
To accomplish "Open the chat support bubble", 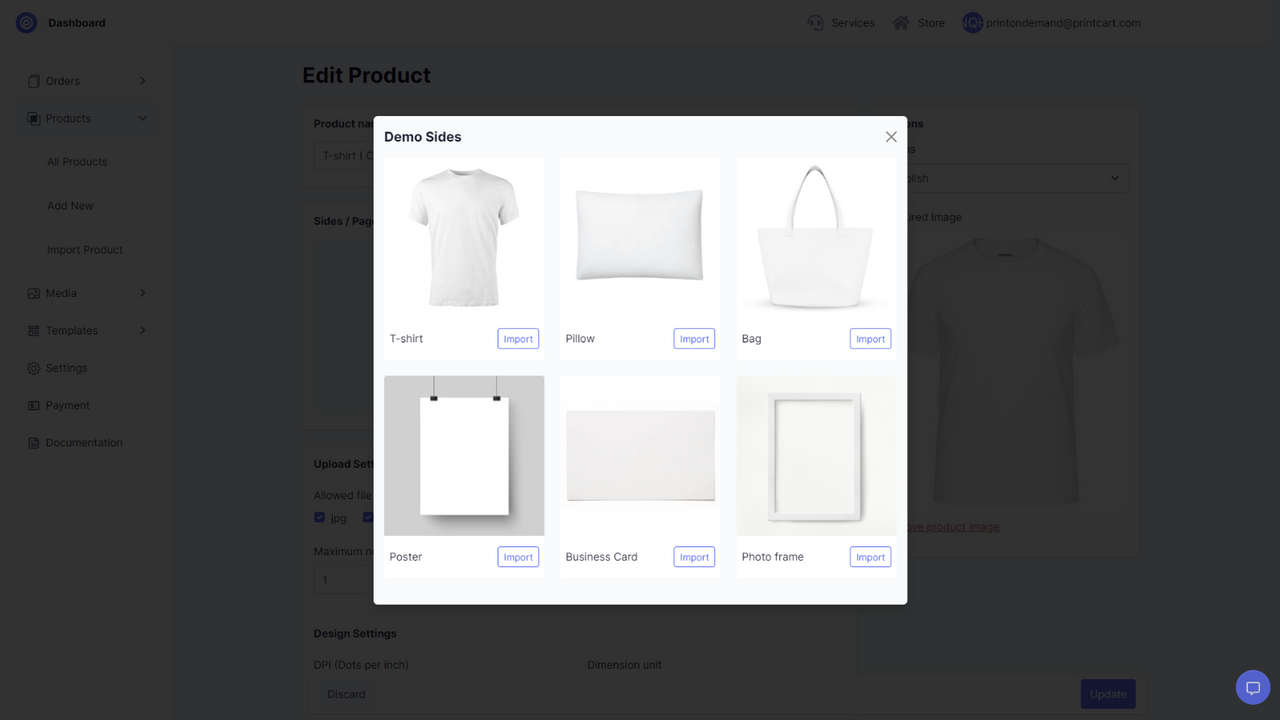I will tap(1252, 687).
